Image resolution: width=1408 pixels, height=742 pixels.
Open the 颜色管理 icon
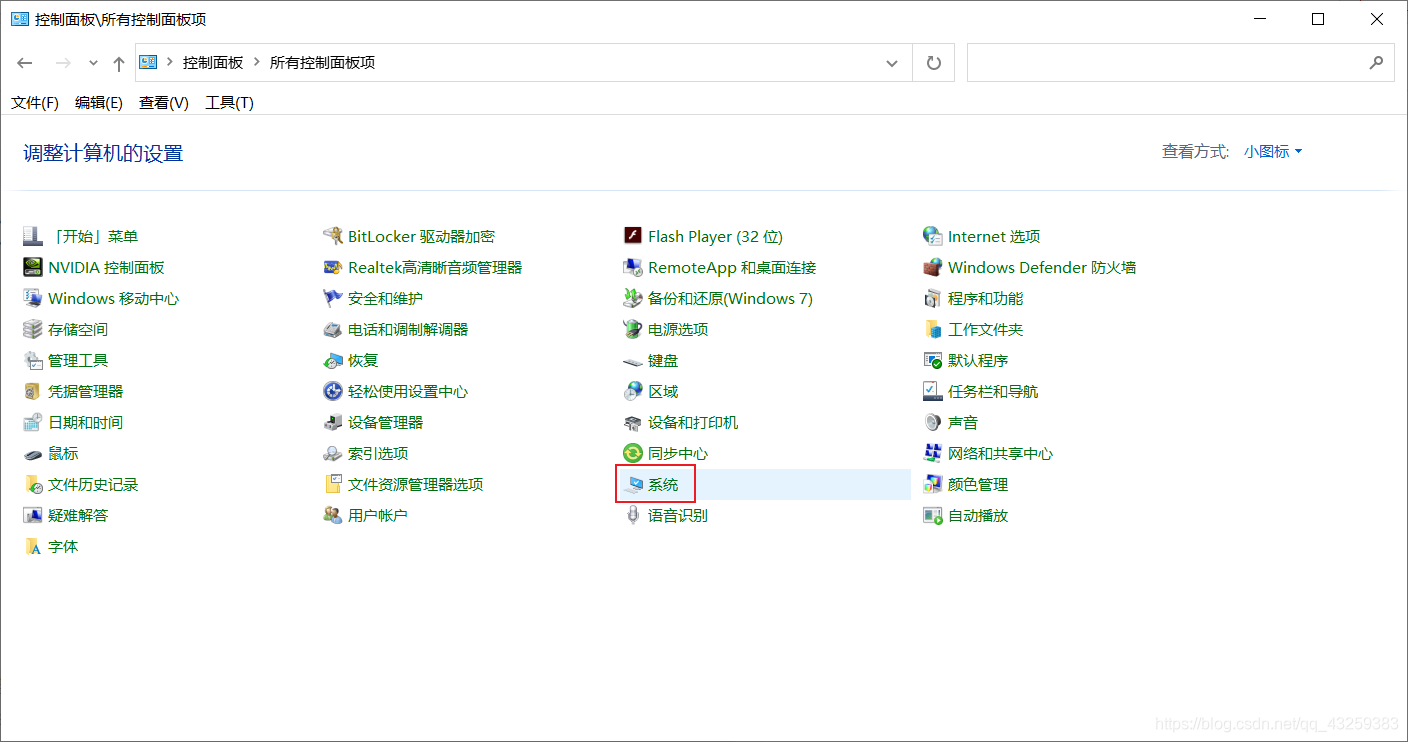[x=933, y=484]
